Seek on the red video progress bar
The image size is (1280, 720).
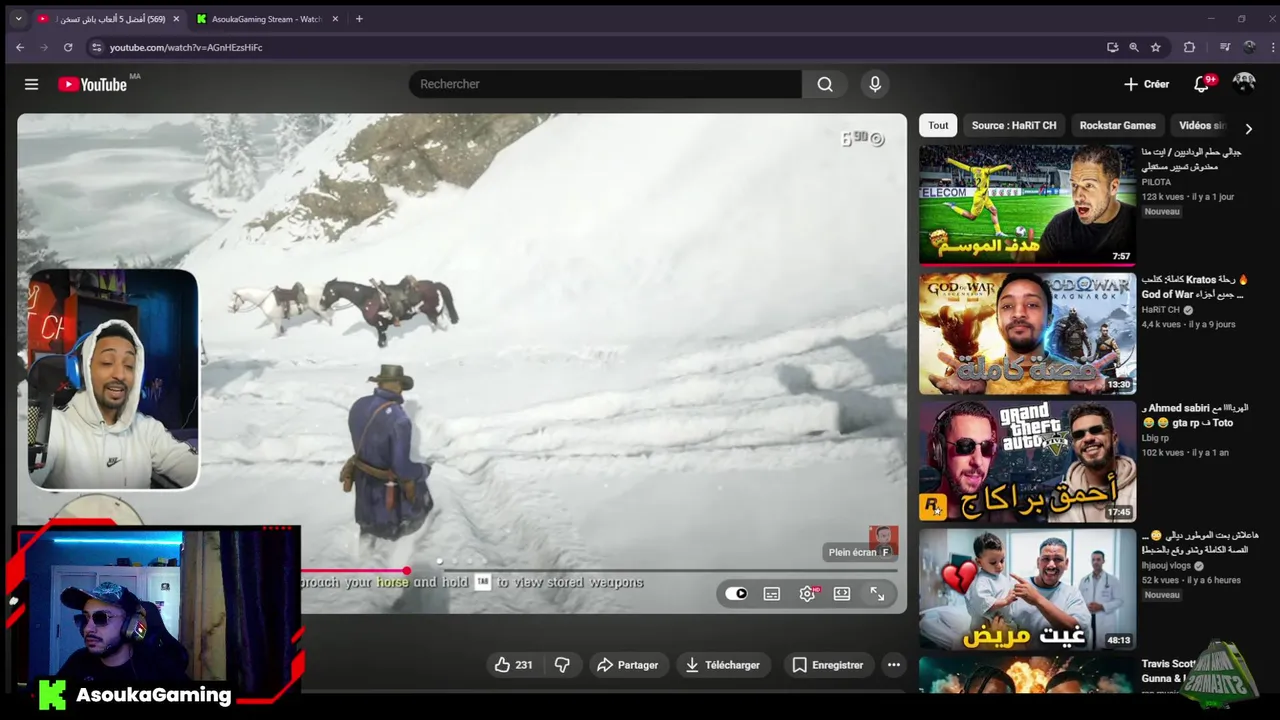pos(600,571)
